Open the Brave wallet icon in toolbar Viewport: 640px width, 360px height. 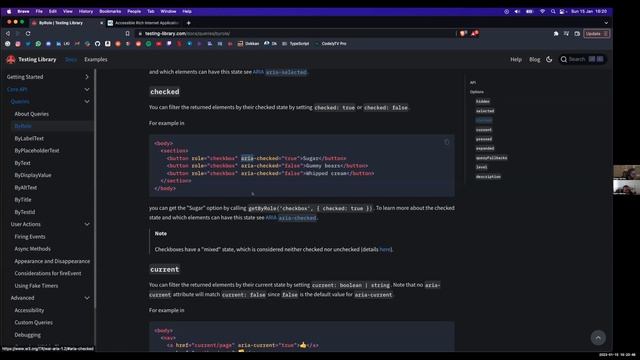(x=577, y=34)
